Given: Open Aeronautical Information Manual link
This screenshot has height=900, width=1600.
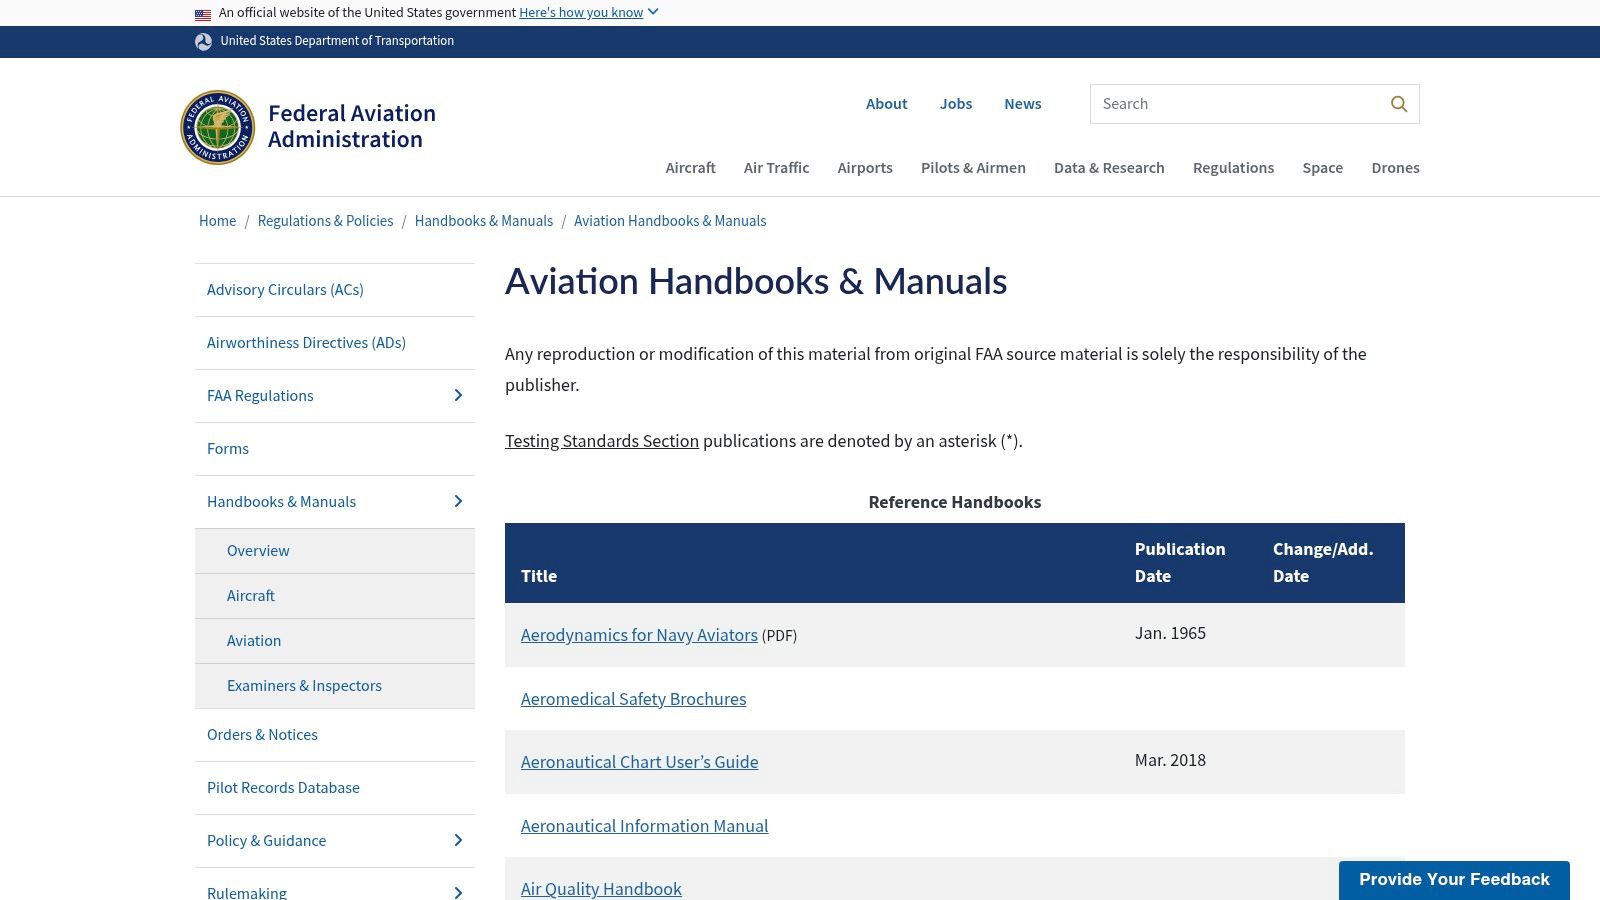Looking at the screenshot, I should pos(644,826).
